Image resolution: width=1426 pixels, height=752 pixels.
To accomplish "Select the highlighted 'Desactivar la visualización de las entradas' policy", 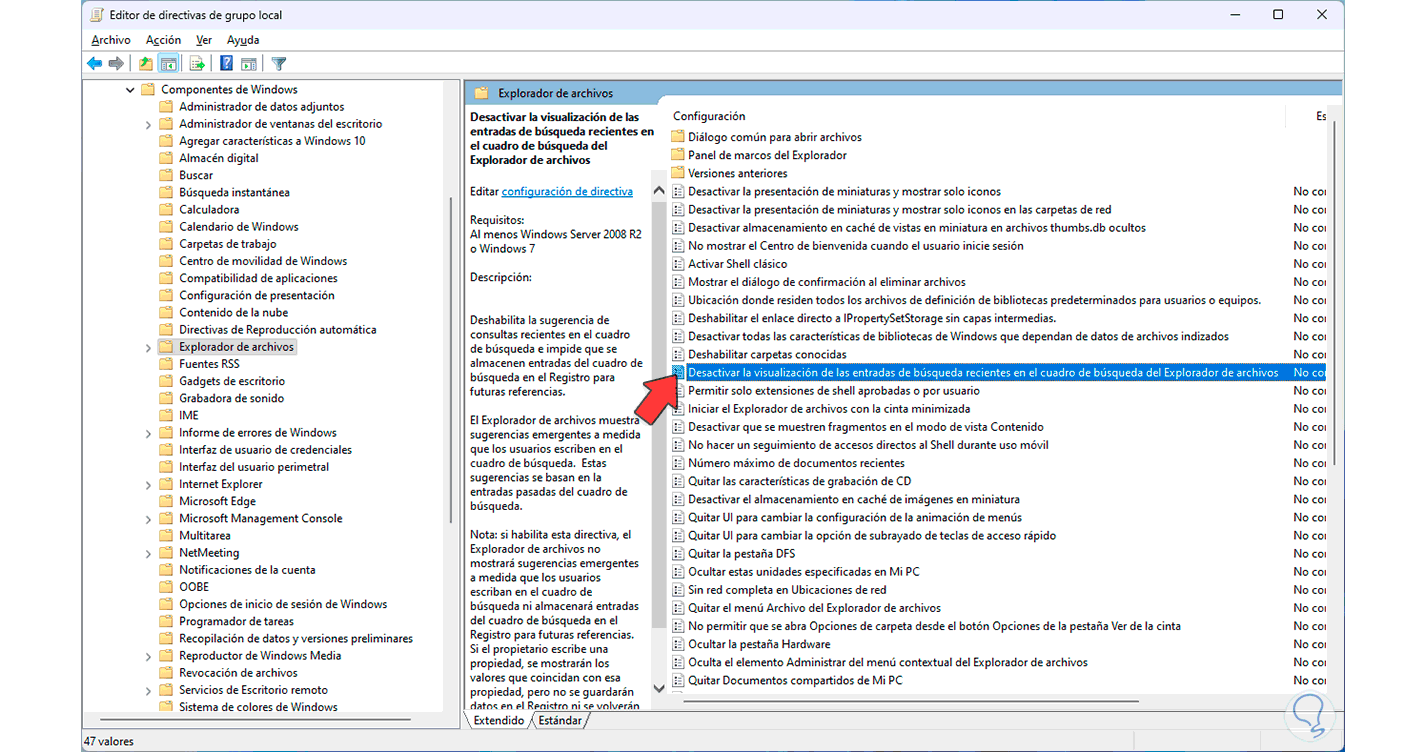I will click(x=983, y=373).
